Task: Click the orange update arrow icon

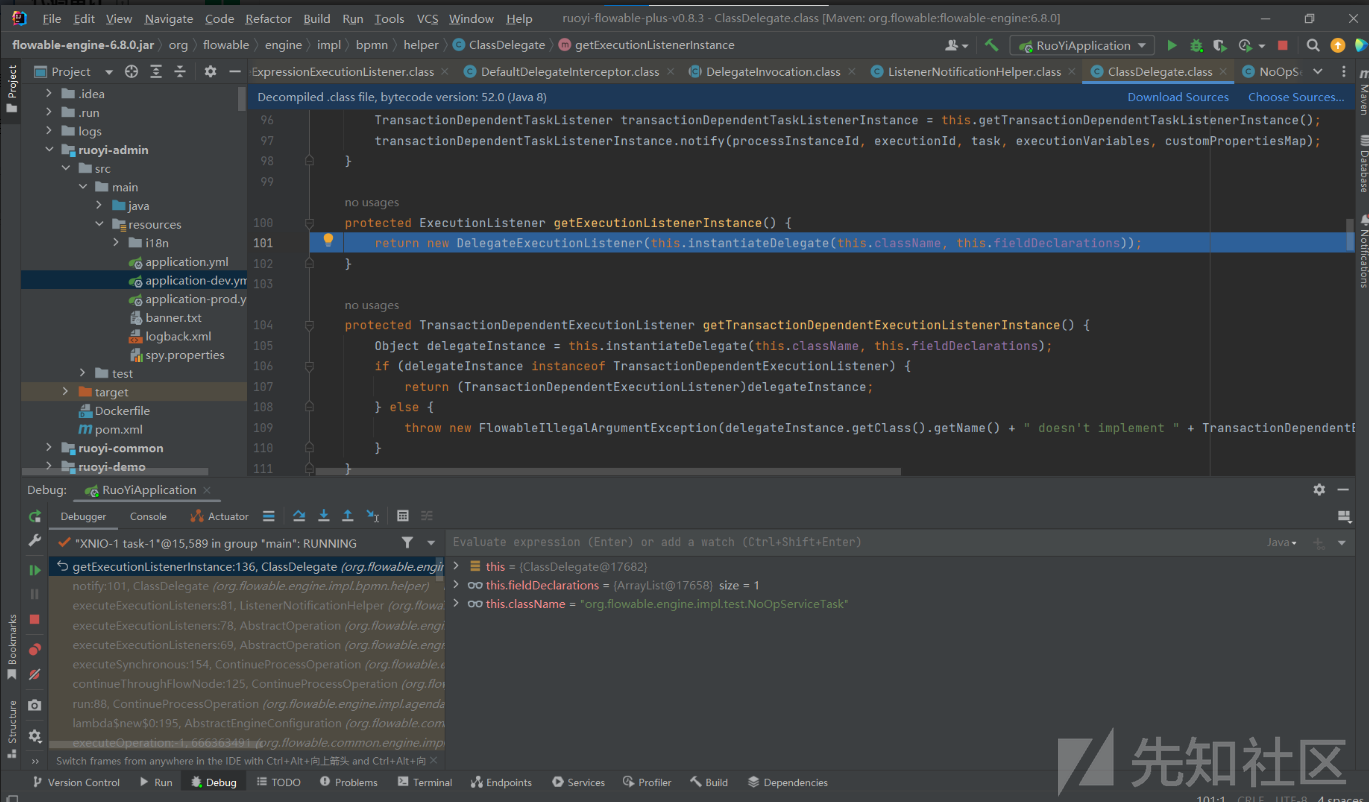Action: [x=1338, y=45]
